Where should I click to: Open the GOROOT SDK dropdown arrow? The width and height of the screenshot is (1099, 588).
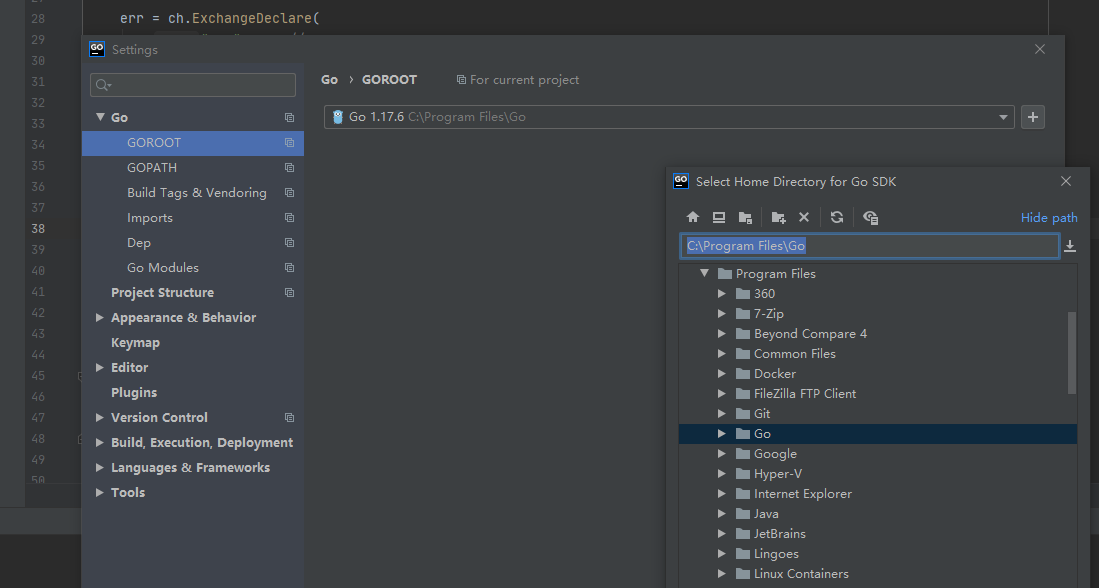[1003, 118]
